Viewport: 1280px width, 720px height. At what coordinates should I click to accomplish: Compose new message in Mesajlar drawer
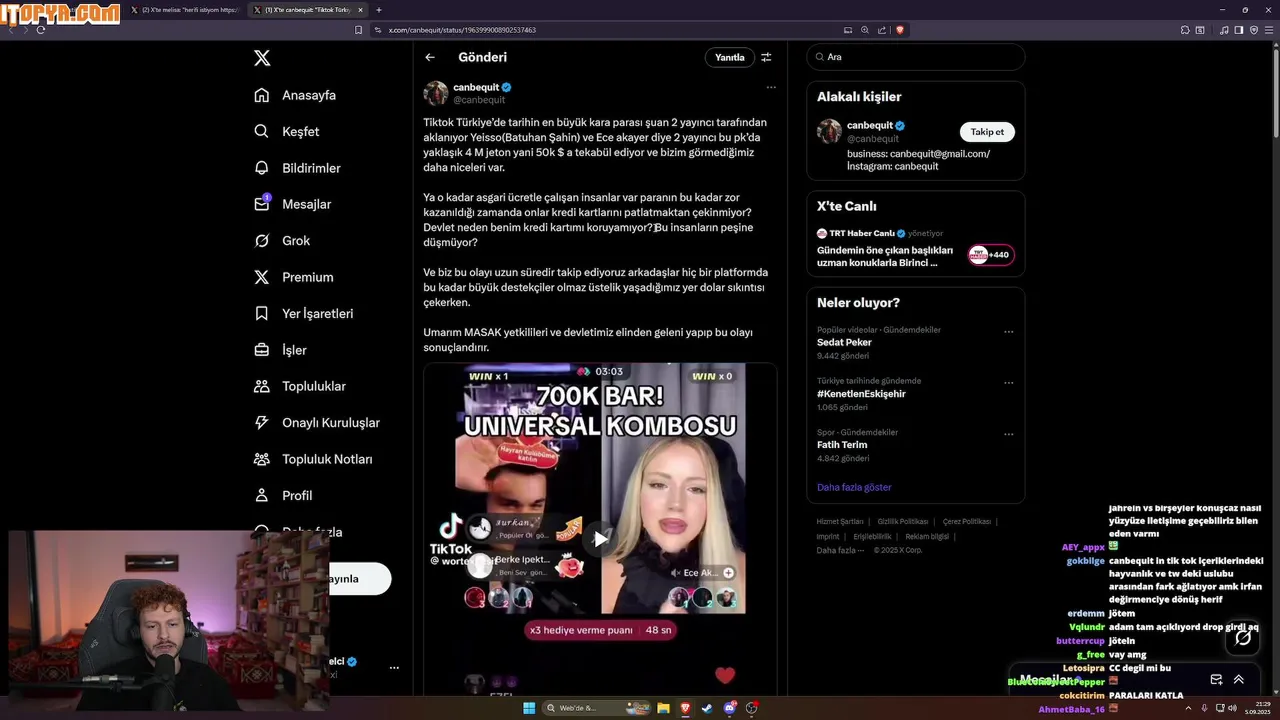point(1216,679)
